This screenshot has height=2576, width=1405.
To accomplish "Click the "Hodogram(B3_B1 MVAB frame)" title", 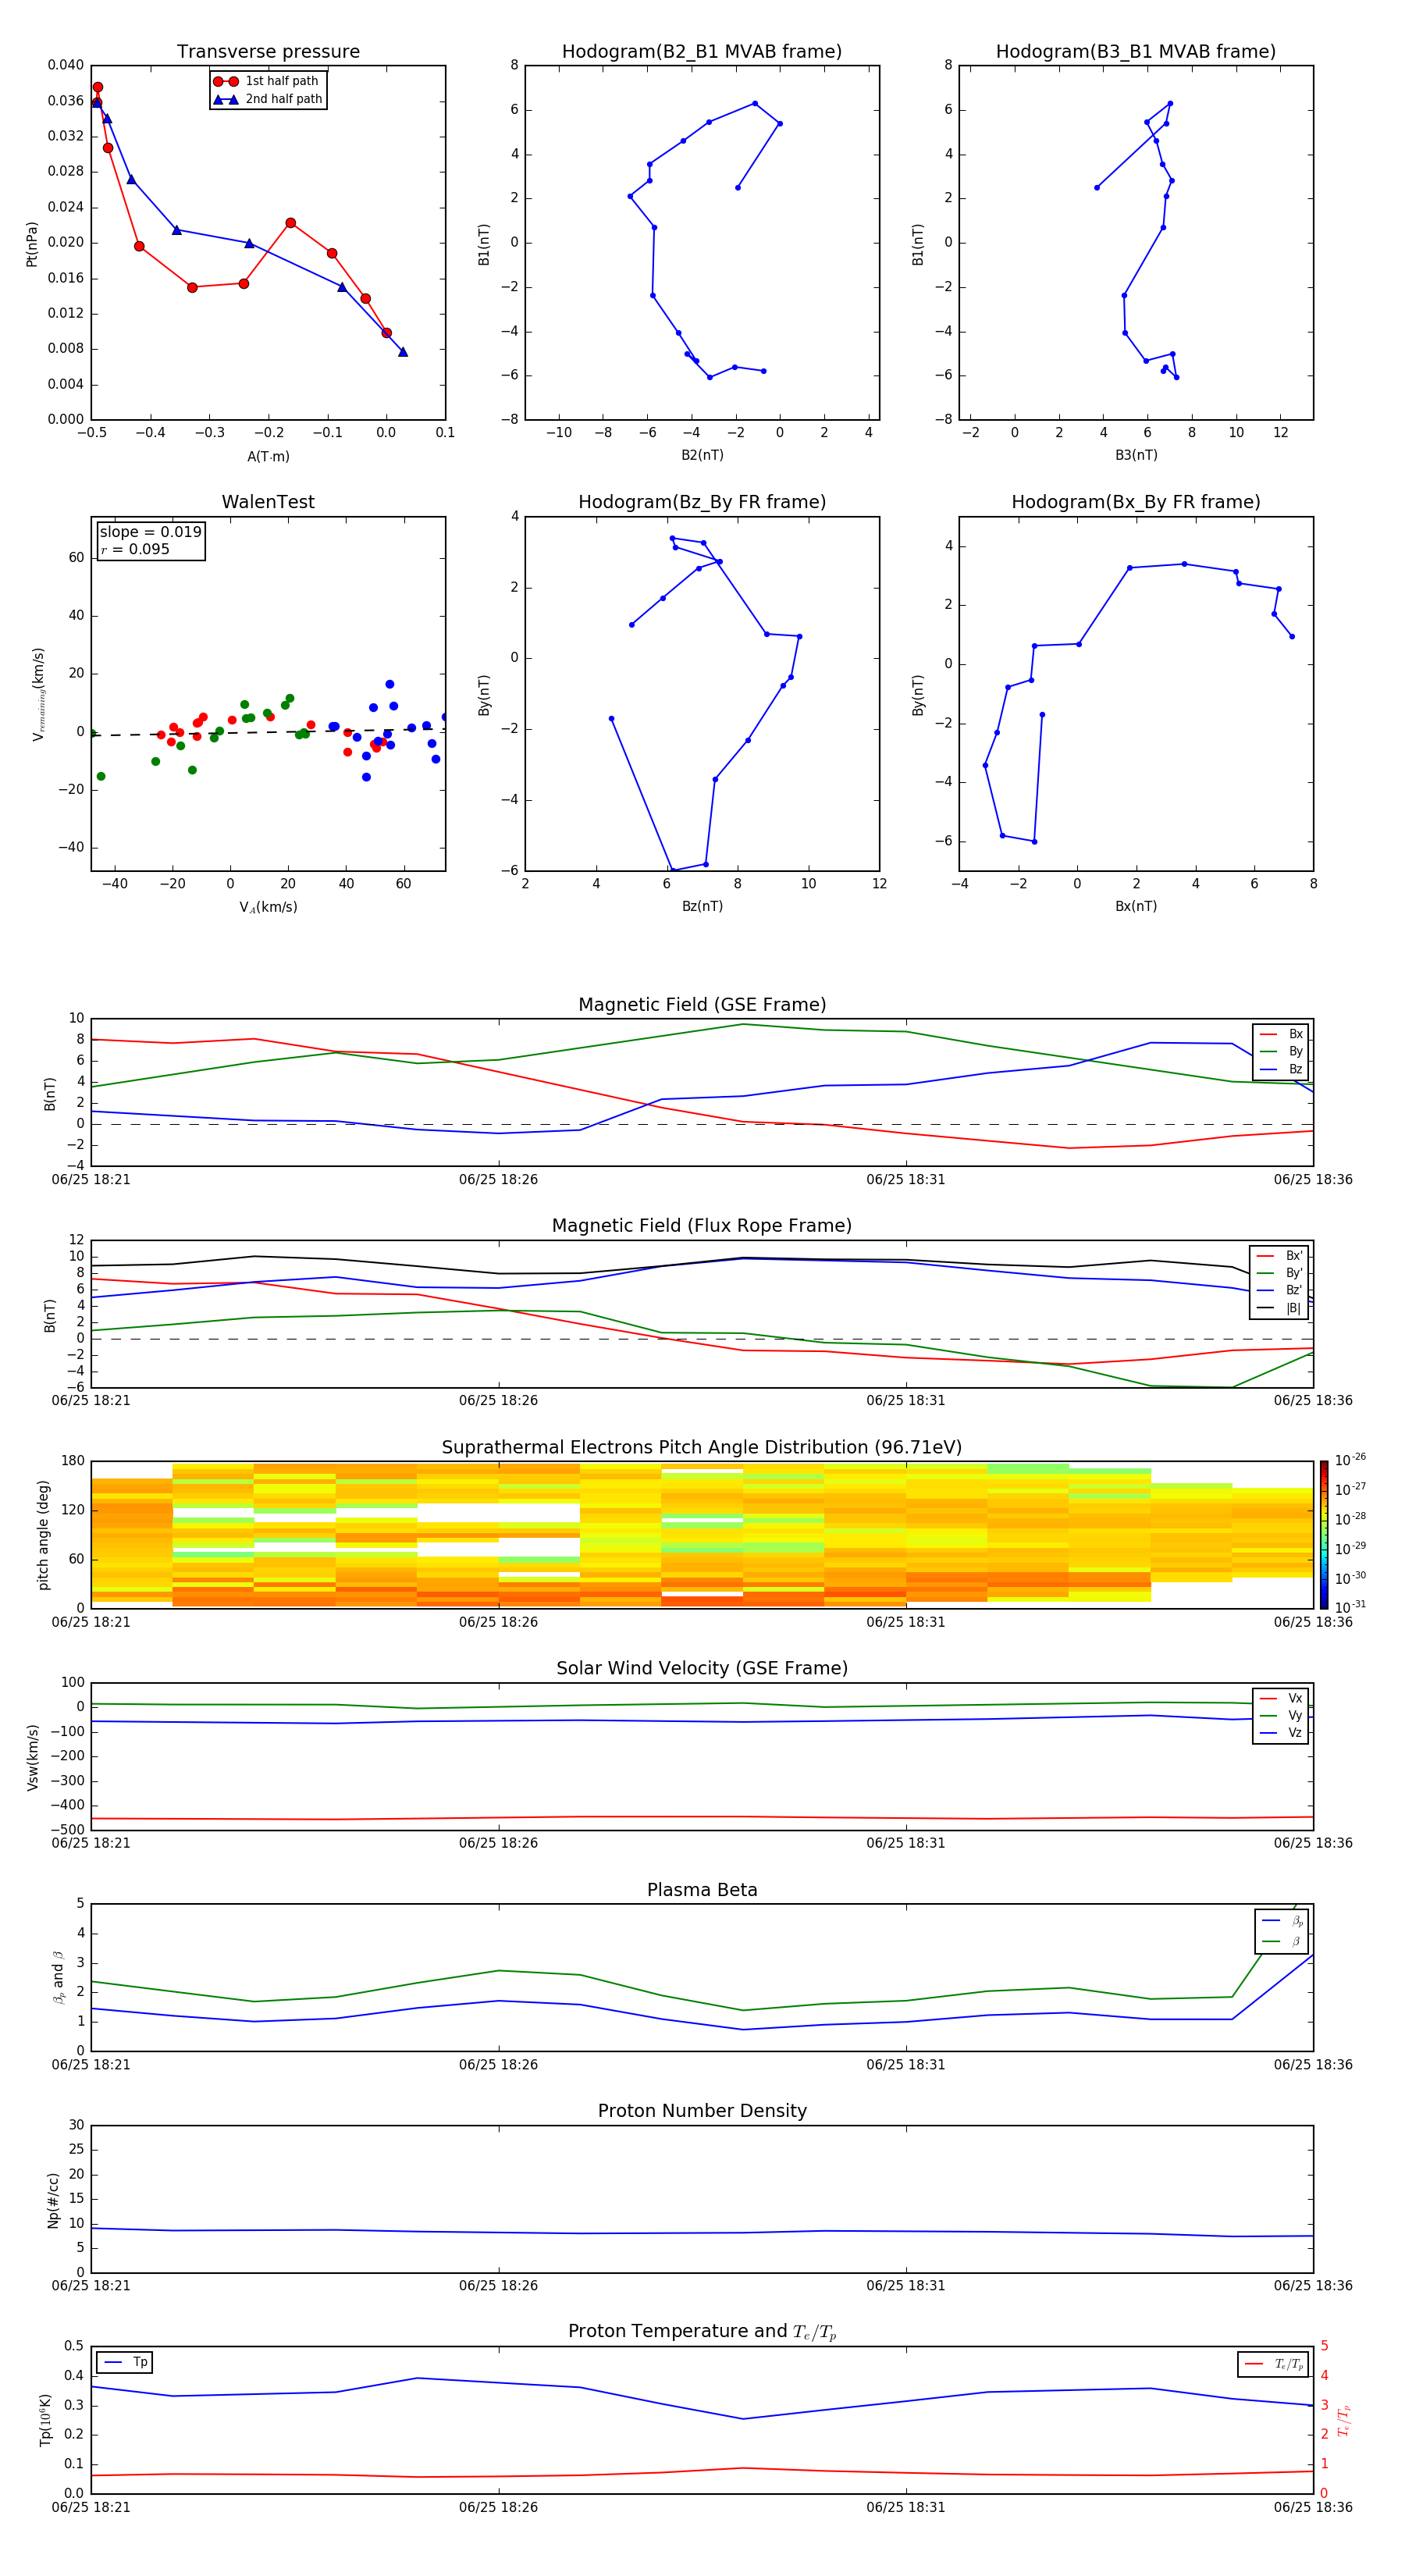I will click(1136, 52).
